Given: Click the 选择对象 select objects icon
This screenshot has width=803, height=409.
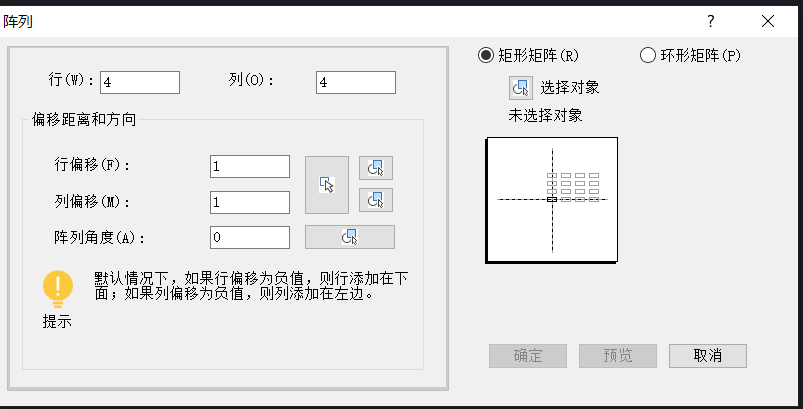Looking at the screenshot, I should click(x=520, y=87).
